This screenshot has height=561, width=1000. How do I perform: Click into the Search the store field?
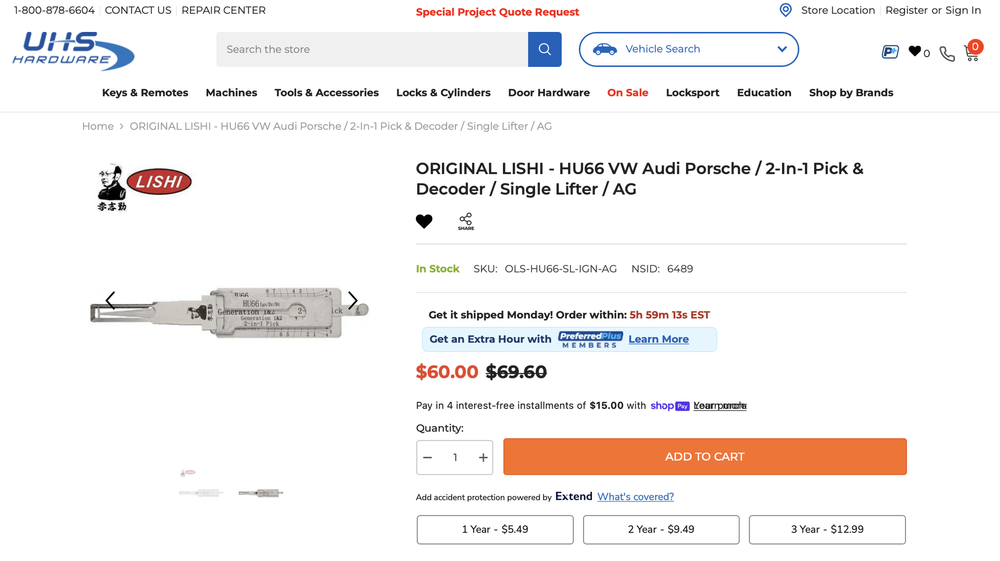click(372, 49)
